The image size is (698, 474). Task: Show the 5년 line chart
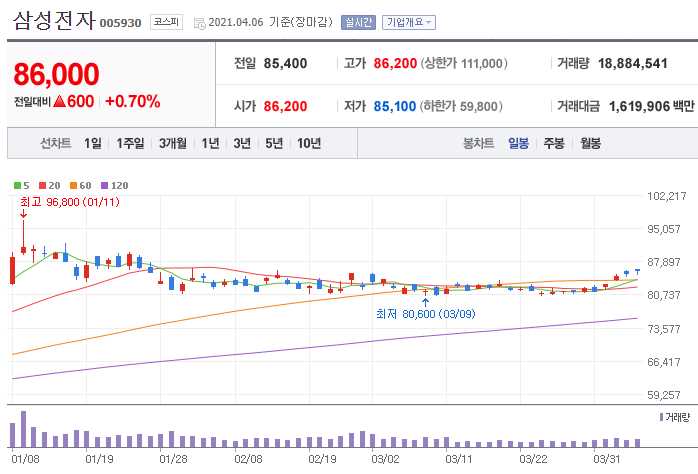tap(274, 143)
